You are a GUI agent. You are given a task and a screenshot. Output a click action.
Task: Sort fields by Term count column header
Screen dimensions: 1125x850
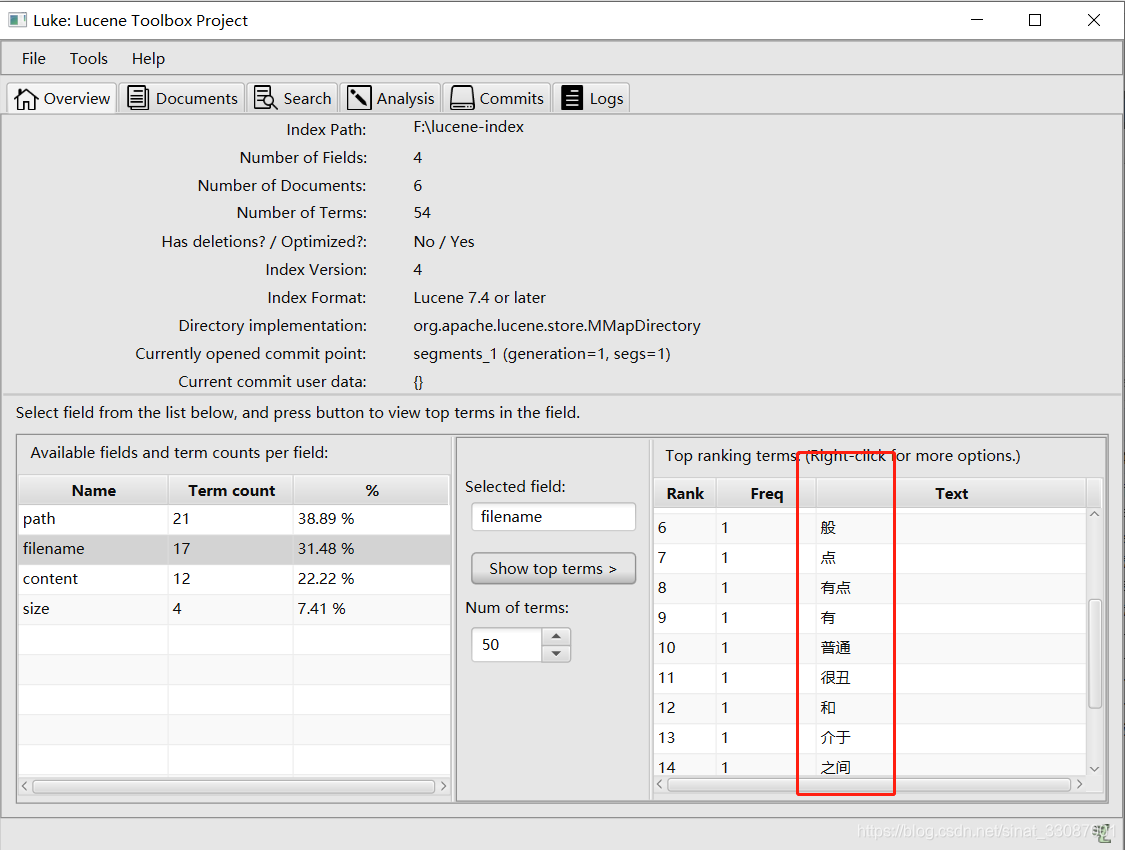[231, 491]
